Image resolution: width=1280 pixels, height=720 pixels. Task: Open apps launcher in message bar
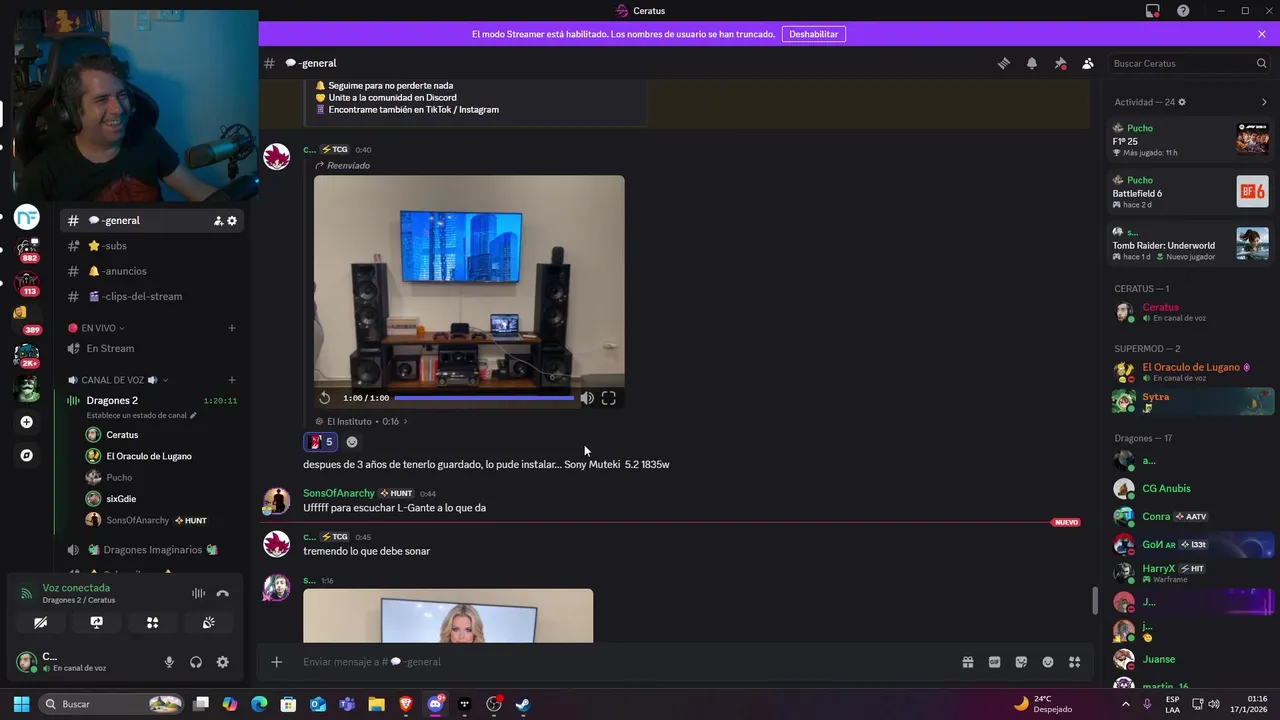click(x=1074, y=662)
